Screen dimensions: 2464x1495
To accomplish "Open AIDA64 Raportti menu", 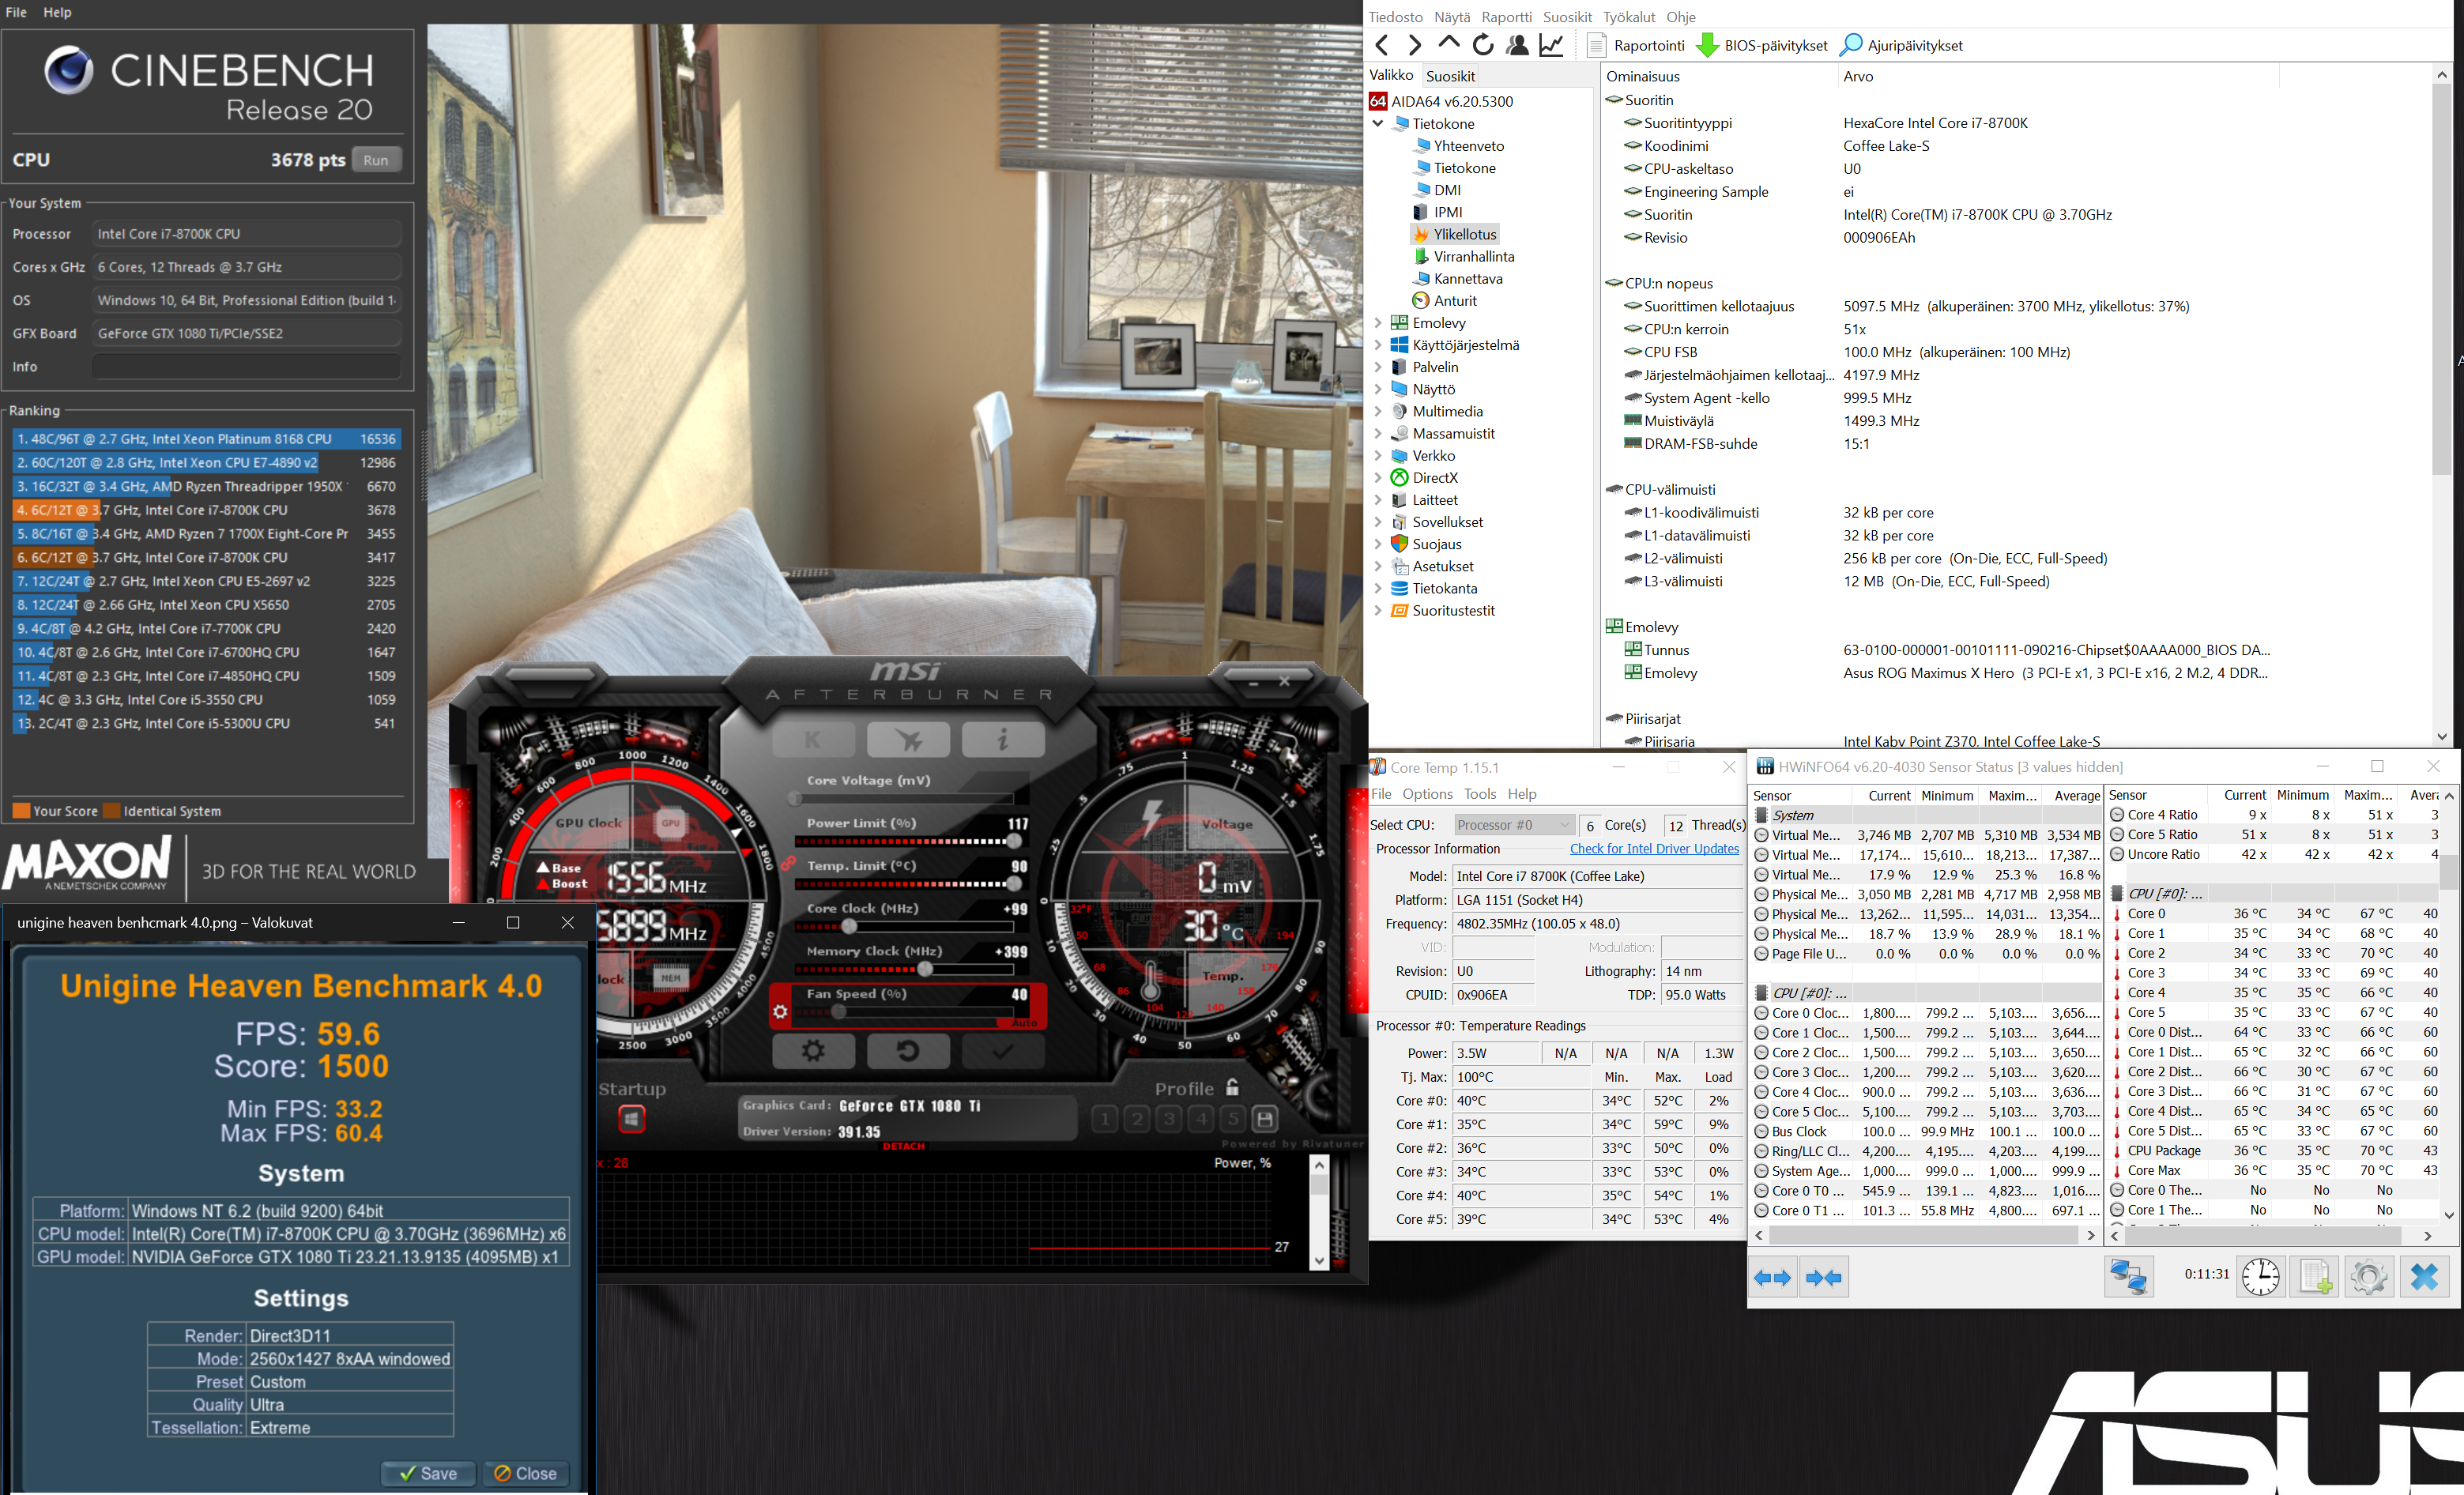I will [1506, 17].
